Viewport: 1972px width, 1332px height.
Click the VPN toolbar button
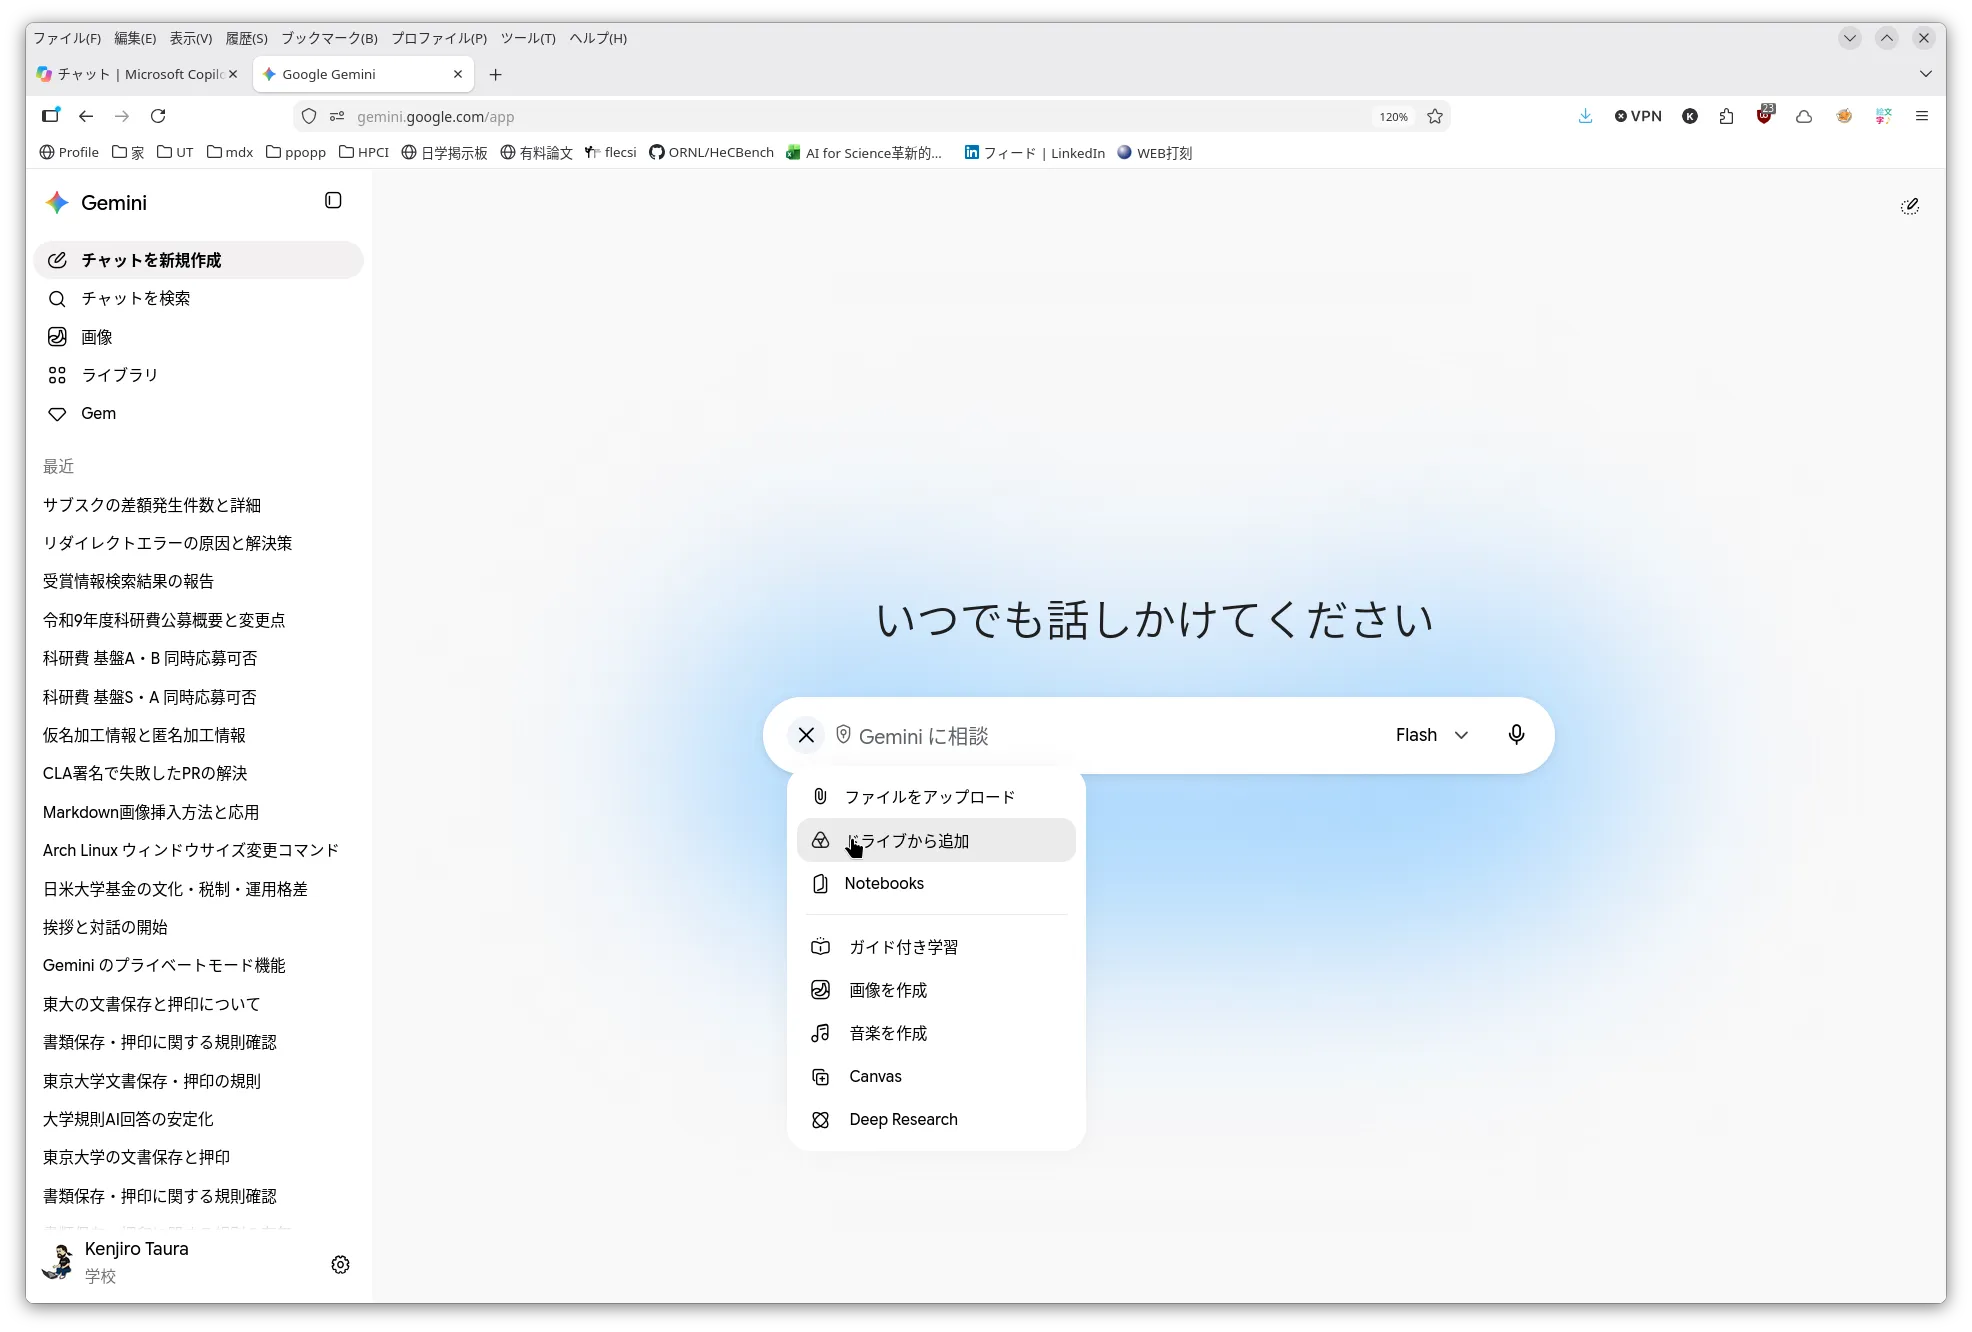[x=1638, y=116]
